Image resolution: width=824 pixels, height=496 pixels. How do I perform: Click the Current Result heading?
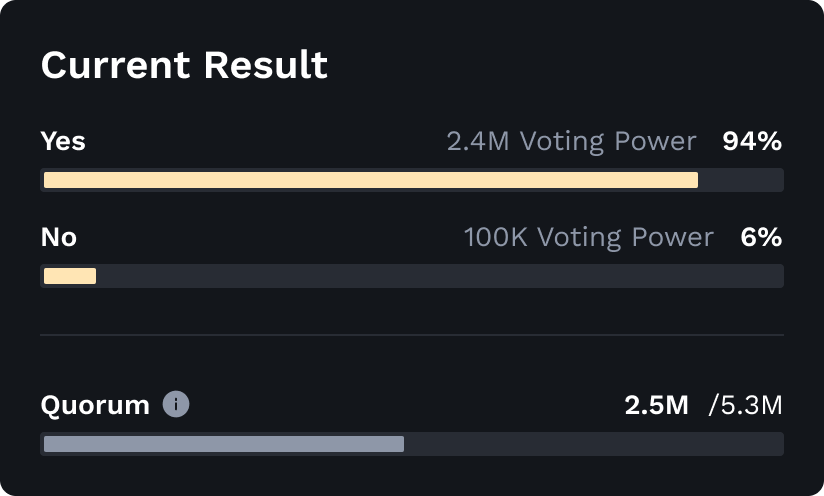click(x=184, y=65)
